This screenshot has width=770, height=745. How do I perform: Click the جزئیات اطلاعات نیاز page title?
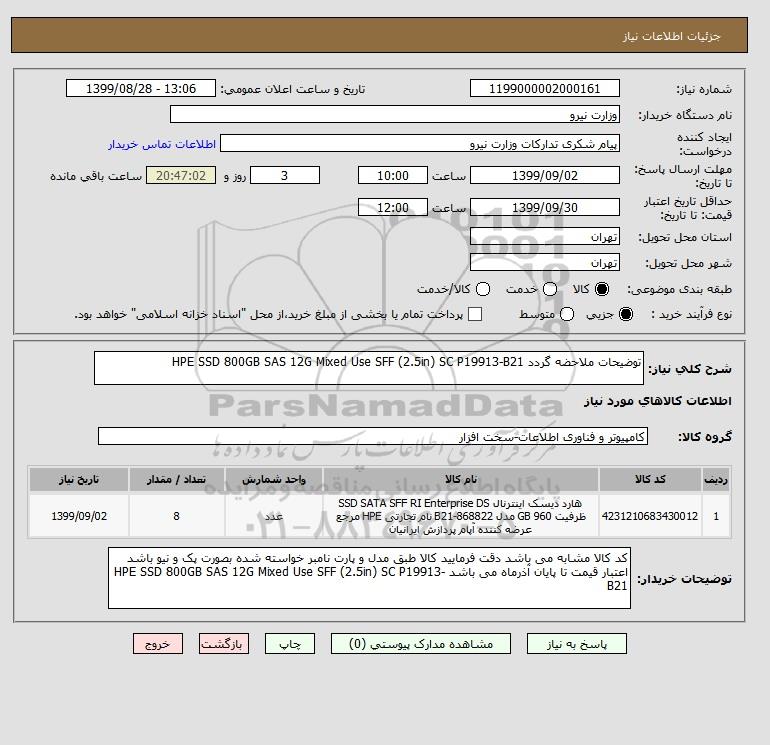[671, 36]
